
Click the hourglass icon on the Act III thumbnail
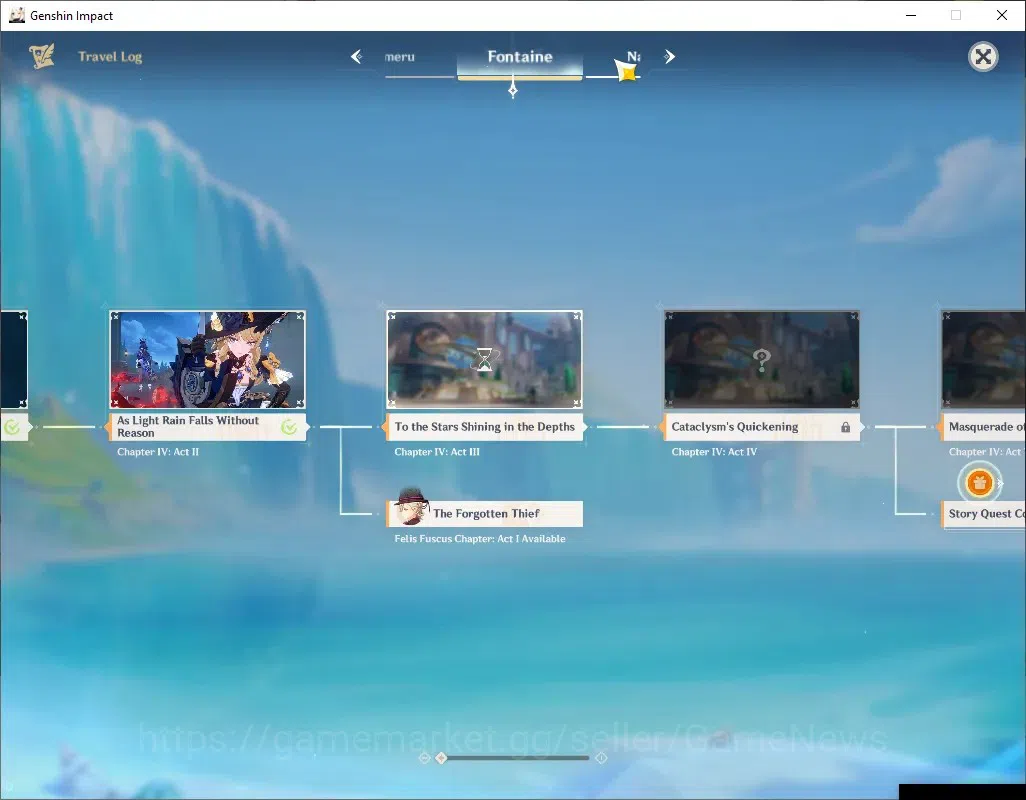[x=484, y=359]
